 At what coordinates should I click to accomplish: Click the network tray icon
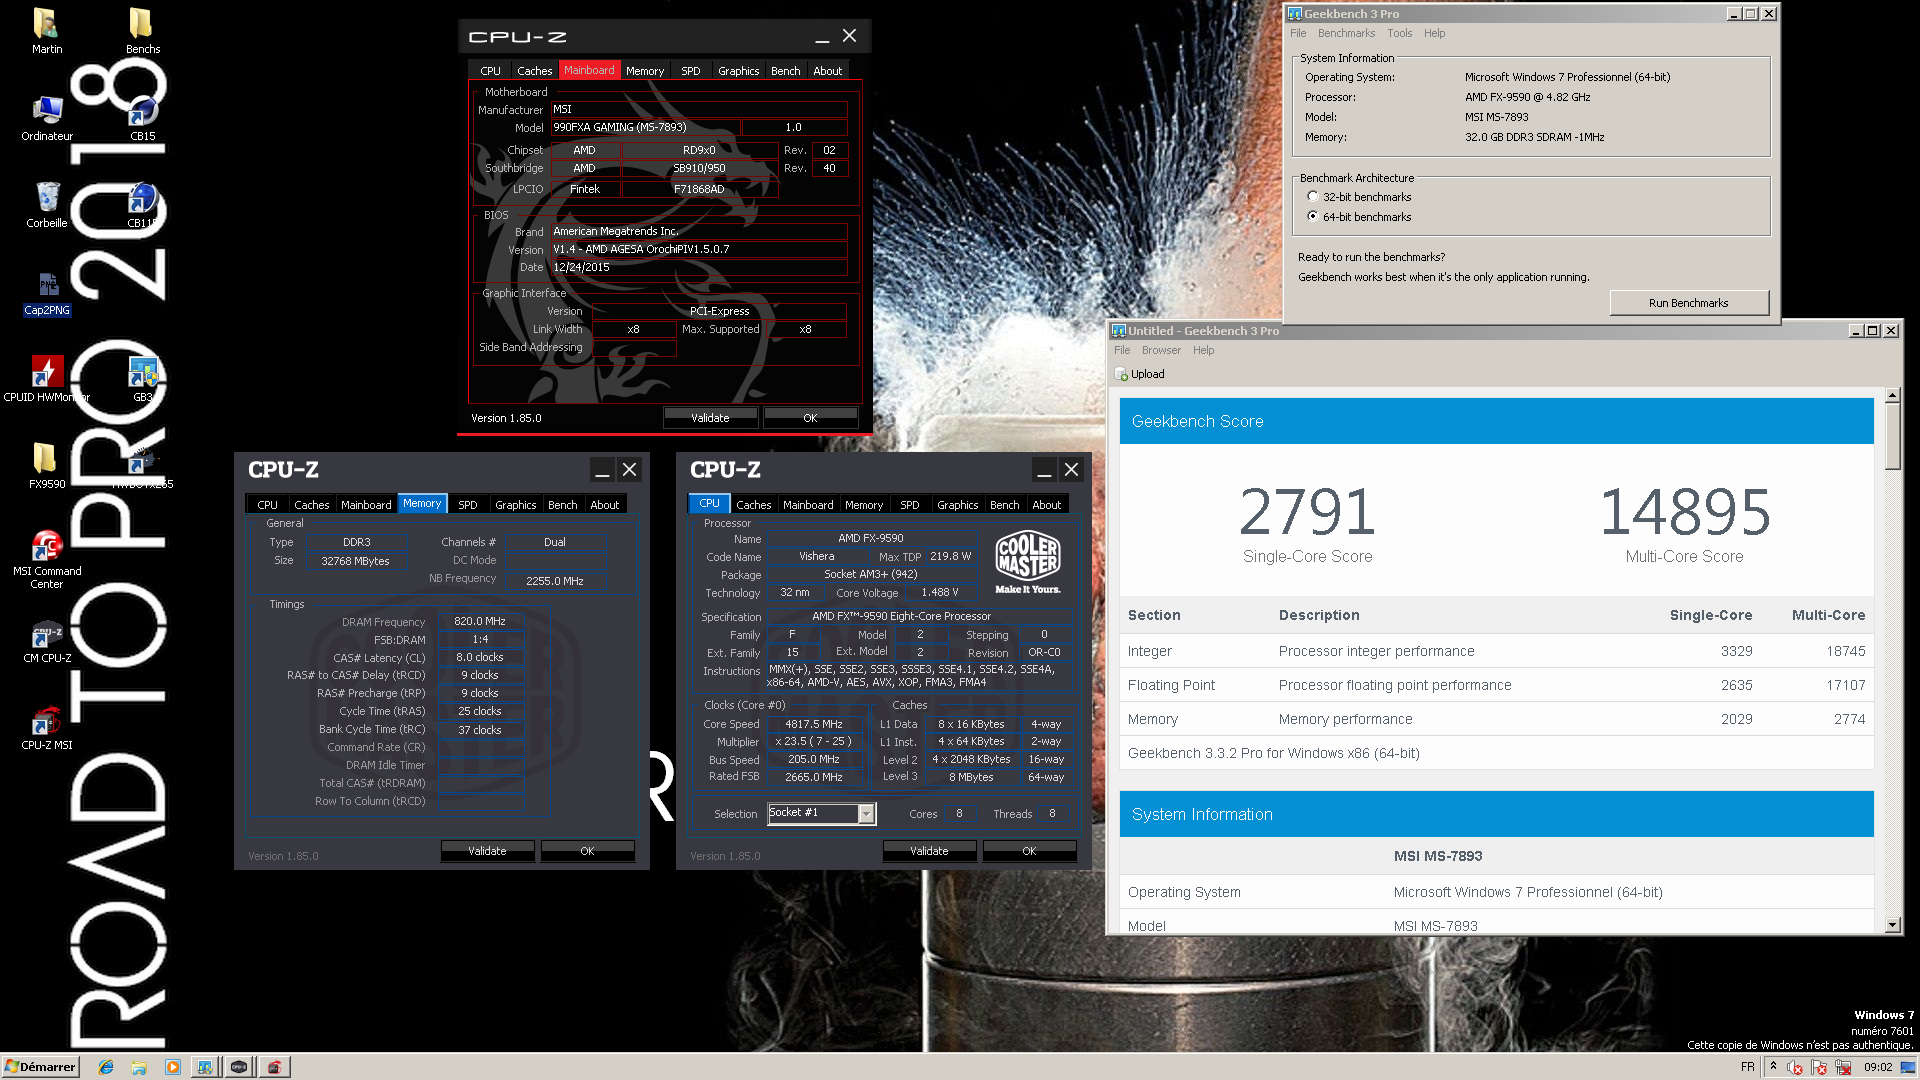pos(1843,1067)
